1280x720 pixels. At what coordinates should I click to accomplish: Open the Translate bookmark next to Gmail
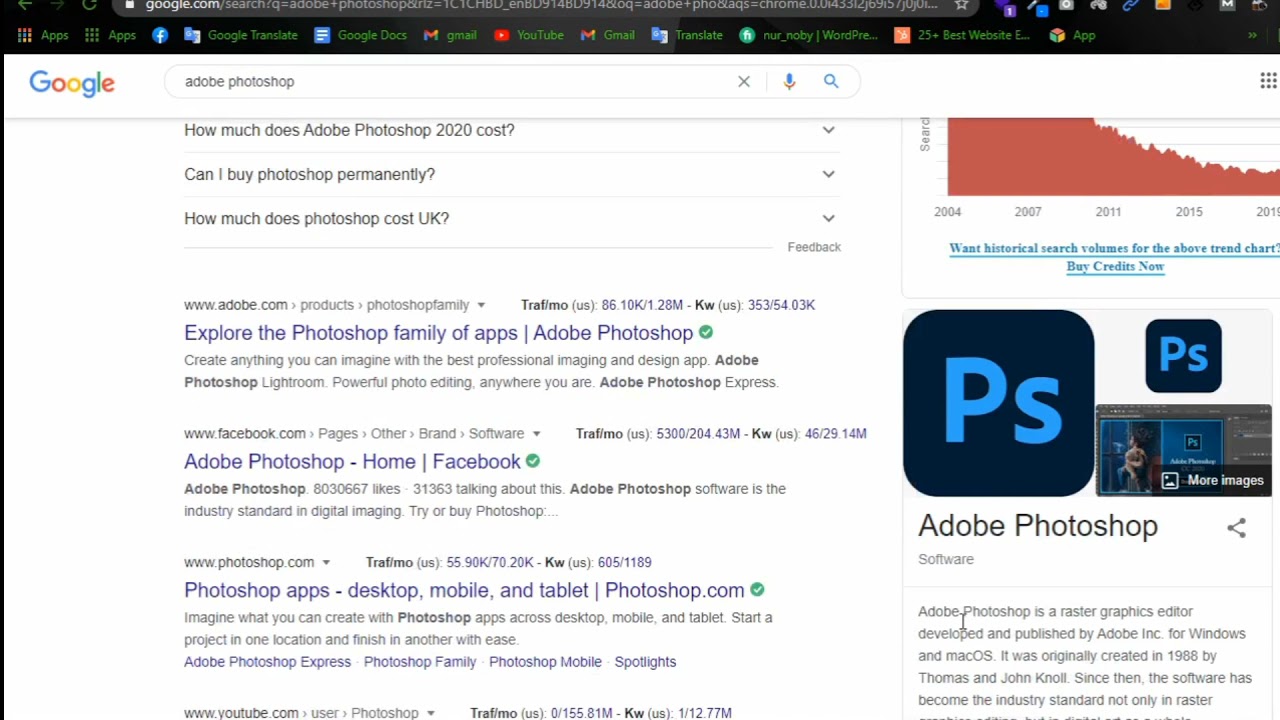687,35
